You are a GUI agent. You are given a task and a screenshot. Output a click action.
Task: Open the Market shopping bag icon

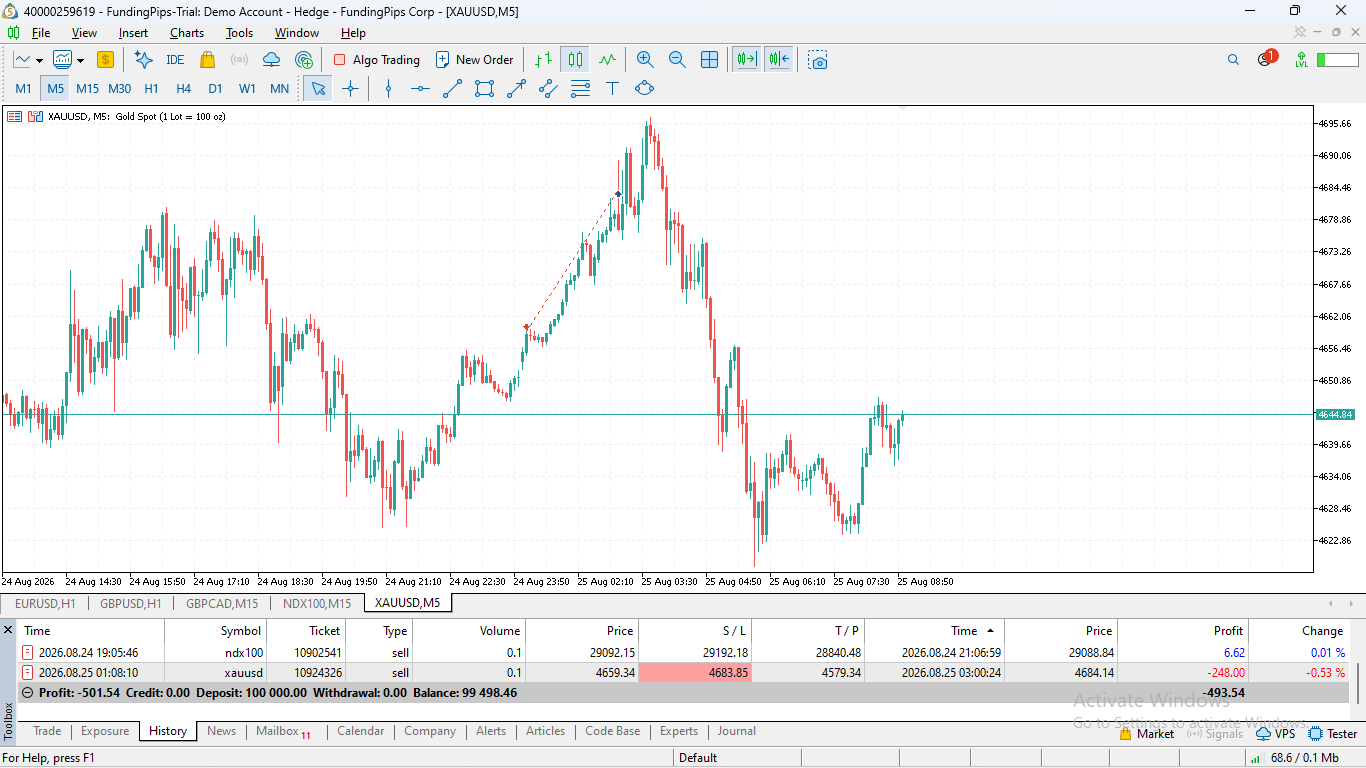(x=207, y=60)
